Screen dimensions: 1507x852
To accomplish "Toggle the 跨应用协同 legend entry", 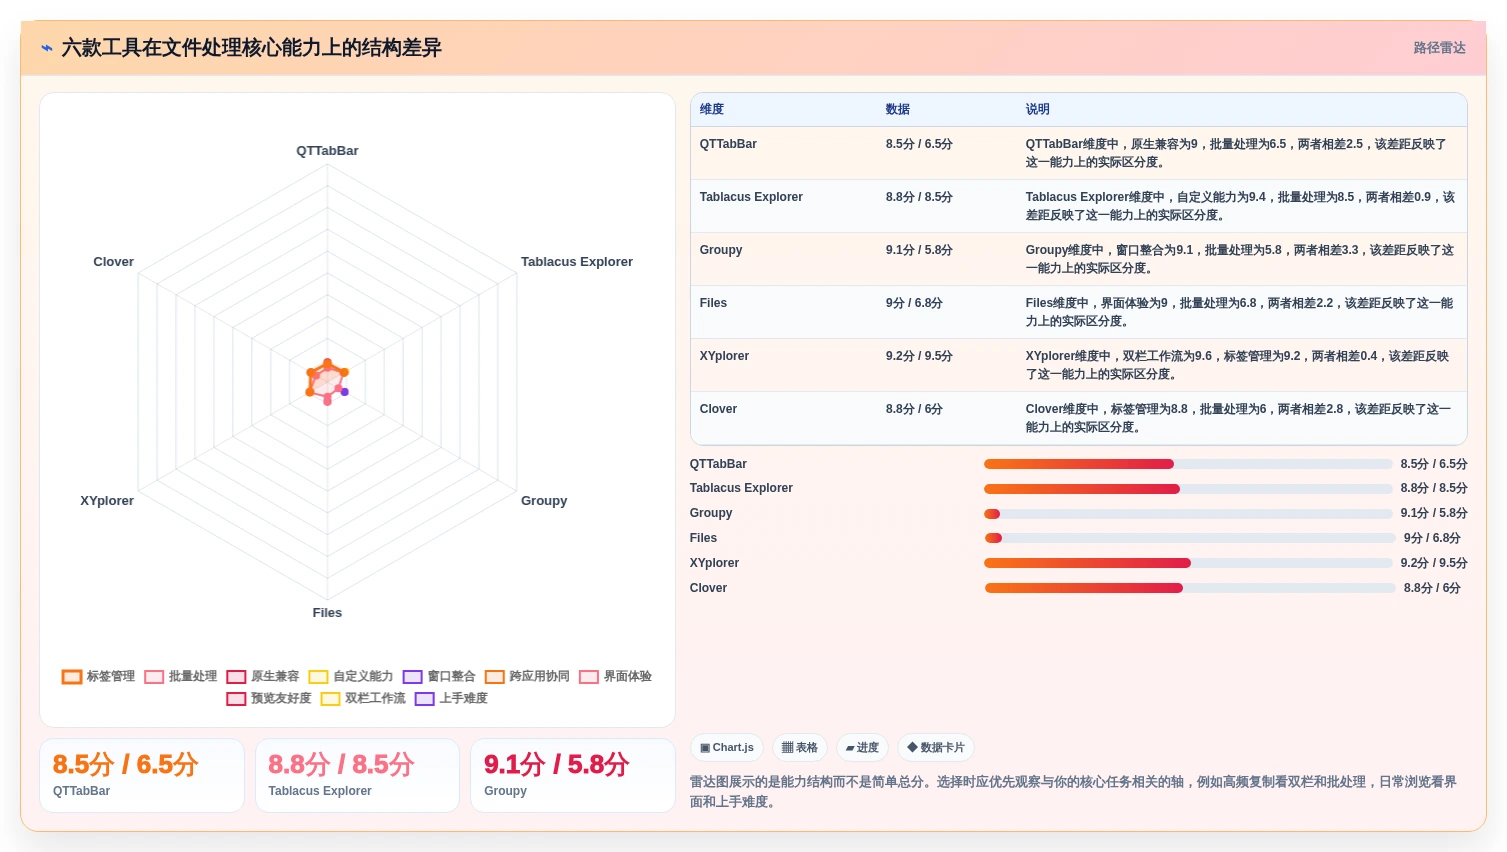I will pyautogui.click(x=527, y=677).
